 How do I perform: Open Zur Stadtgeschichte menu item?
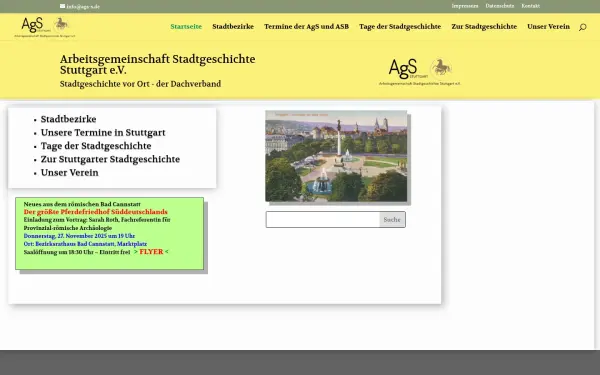[x=484, y=26]
